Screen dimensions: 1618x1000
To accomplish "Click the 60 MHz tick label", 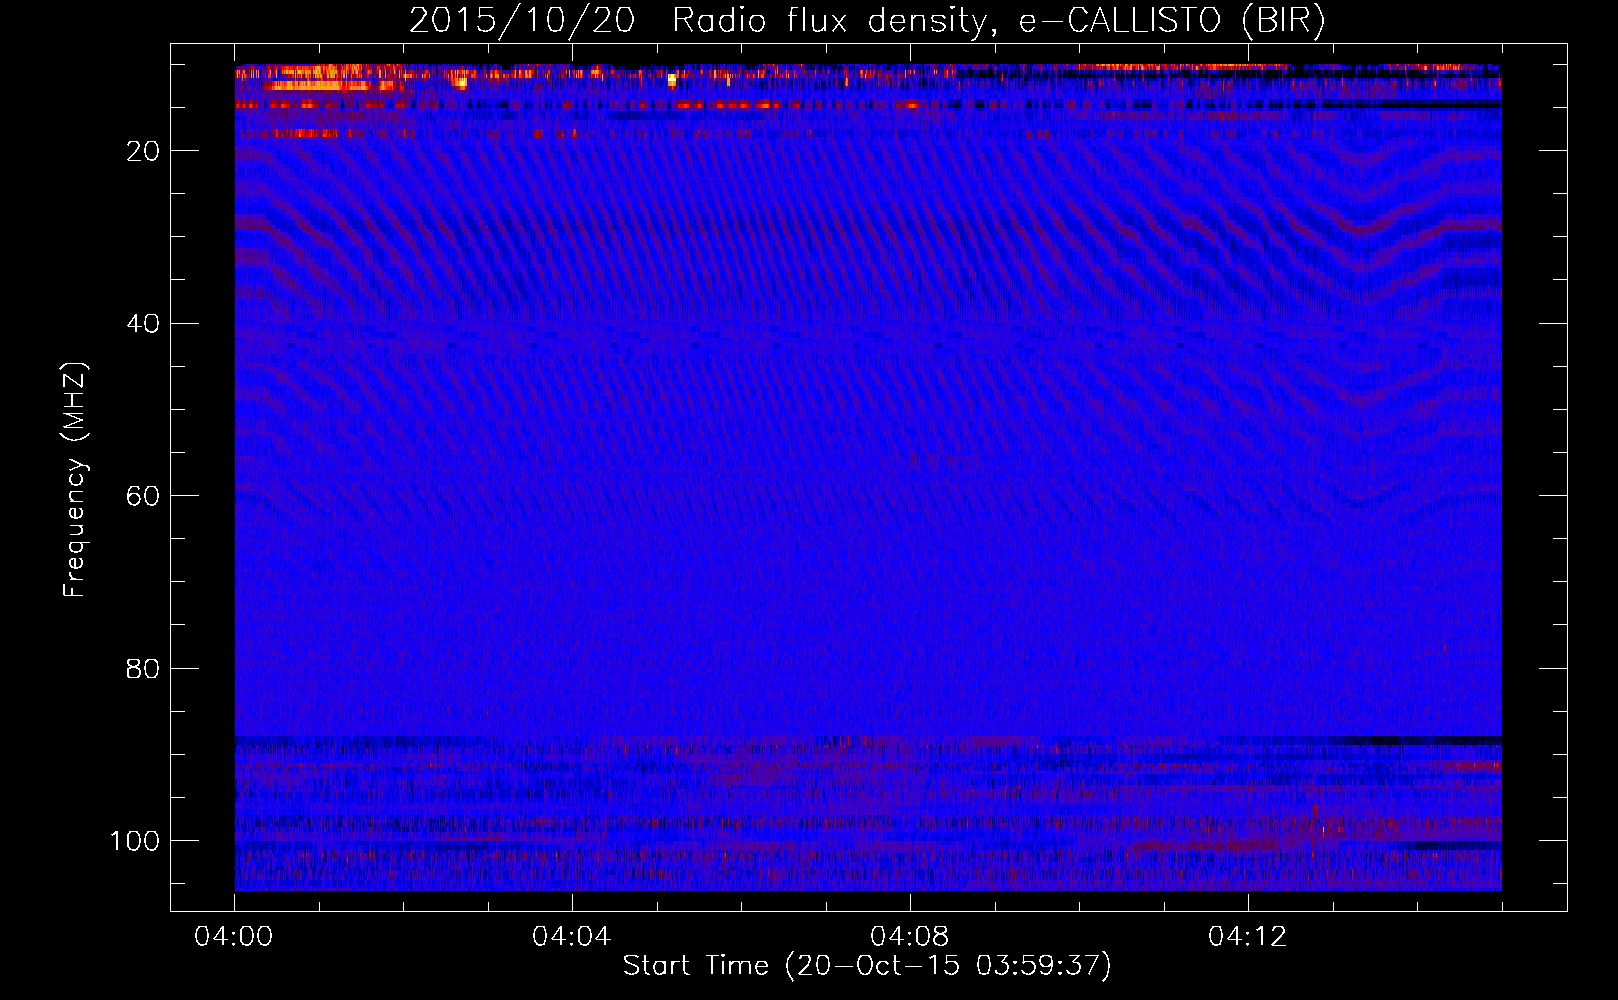I will [144, 496].
